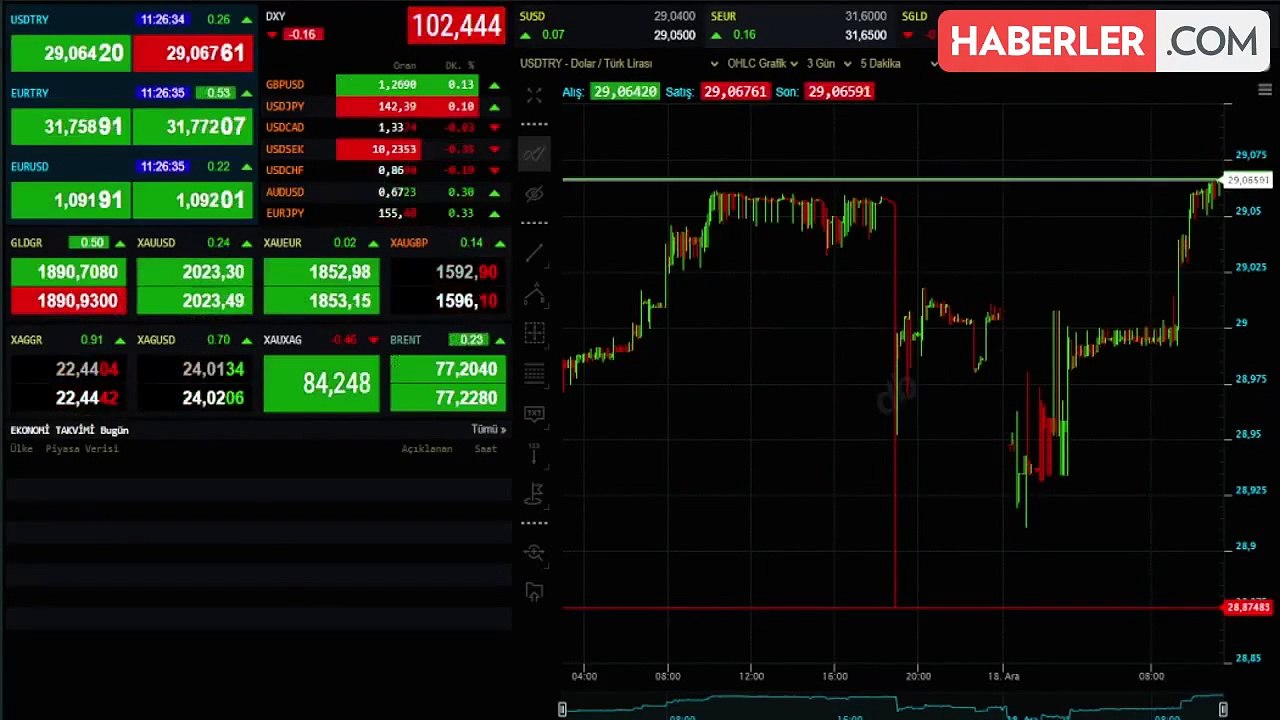
Task: Click the zoom magnifier chart tool
Action: [534, 552]
